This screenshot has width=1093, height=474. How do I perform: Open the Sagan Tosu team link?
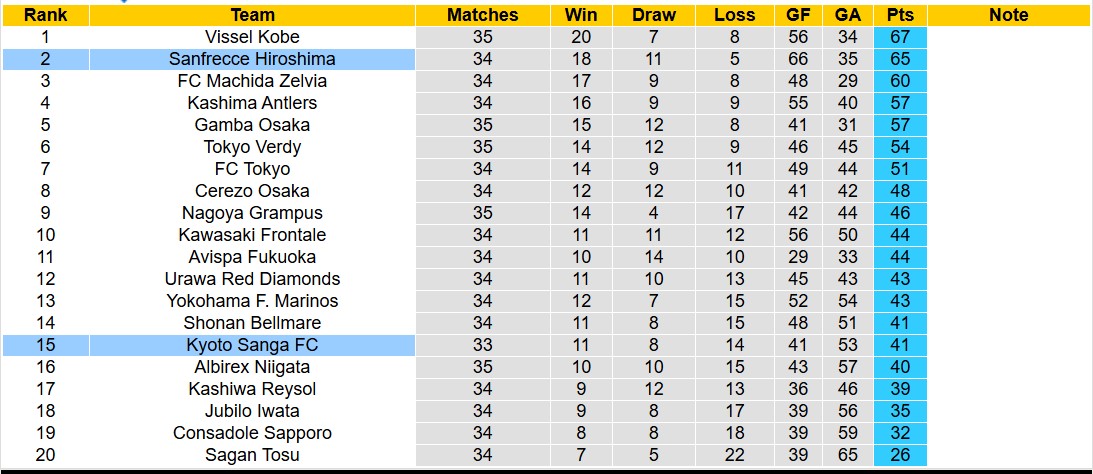(252, 455)
